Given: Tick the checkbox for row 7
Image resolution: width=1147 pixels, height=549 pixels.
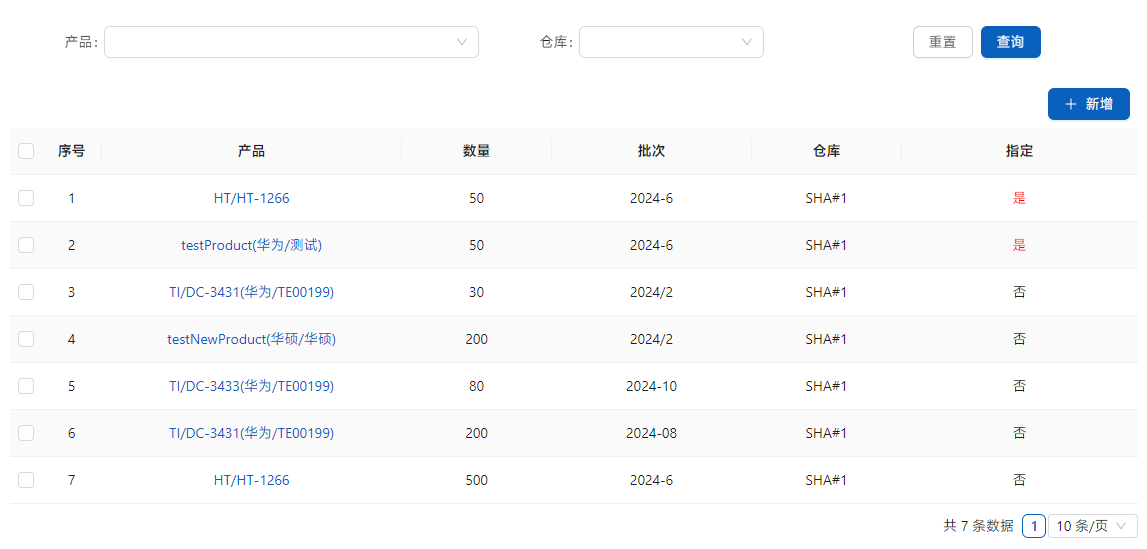Looking at the screenshot, I should click(x=26, y=480).
